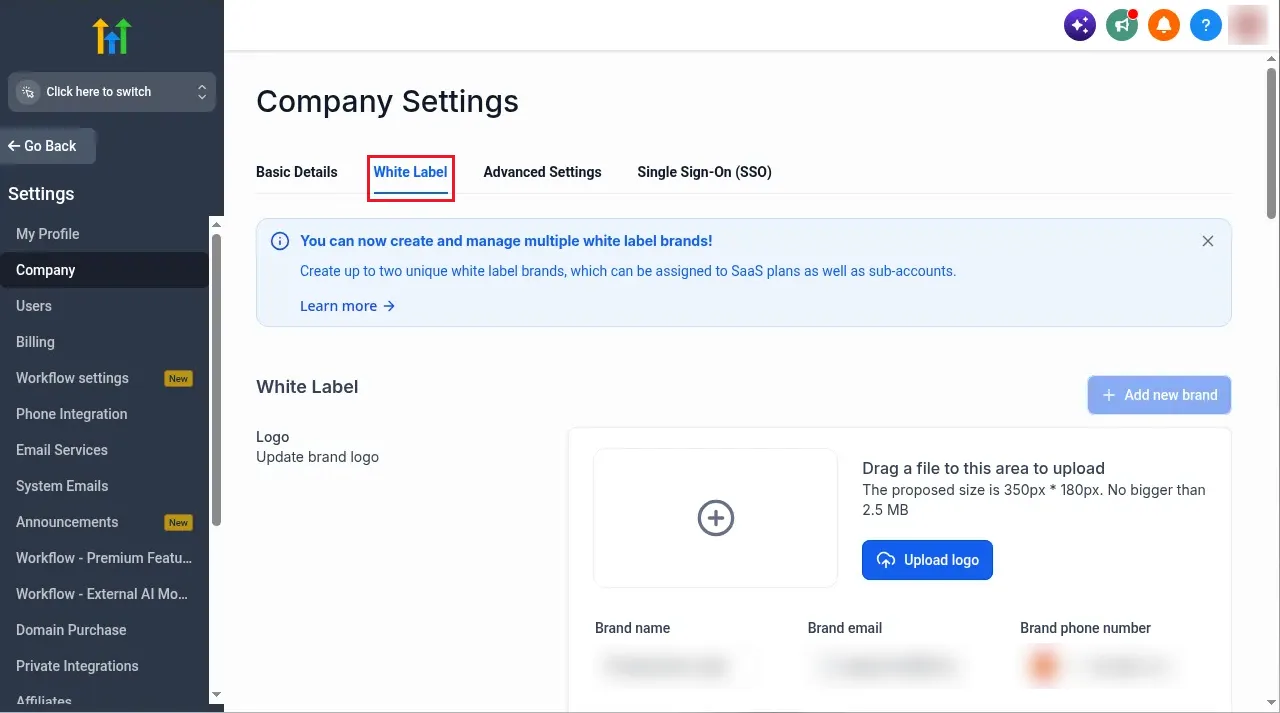This screenshot has width=1280, height=713.
Task: Select Company in settings sidebar
Action: [x=104, y=270]
